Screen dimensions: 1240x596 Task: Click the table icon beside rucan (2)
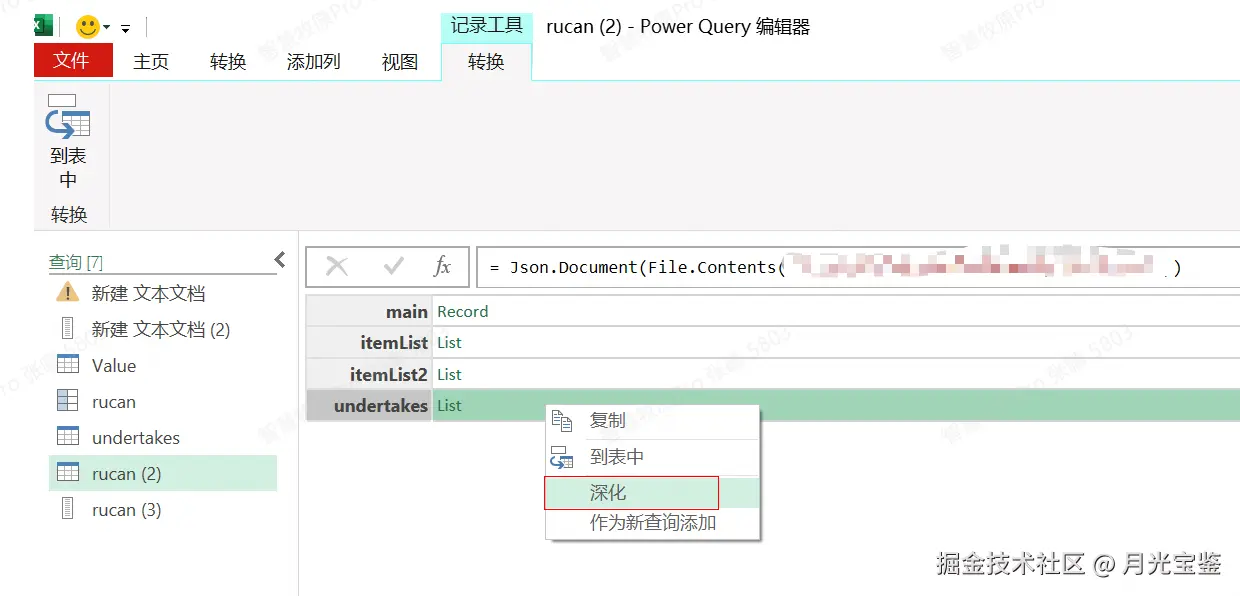(68, 472)
